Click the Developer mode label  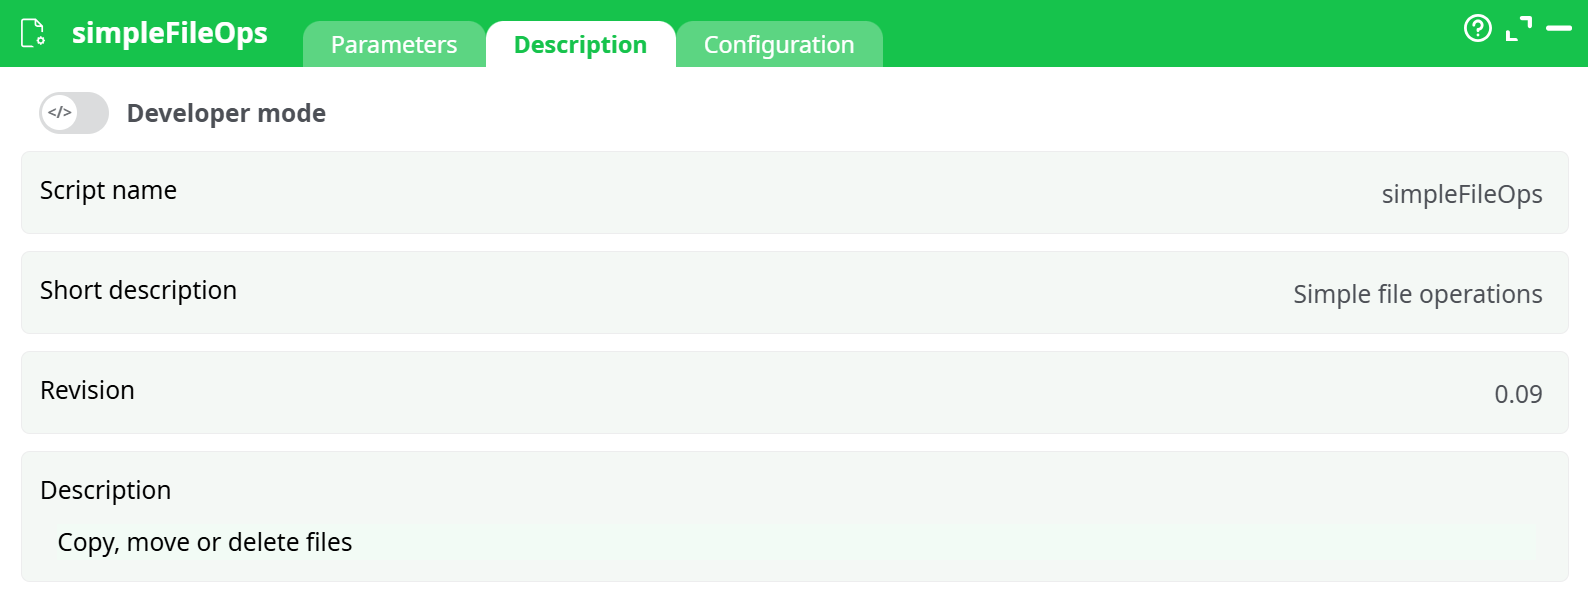coord(226,113)
